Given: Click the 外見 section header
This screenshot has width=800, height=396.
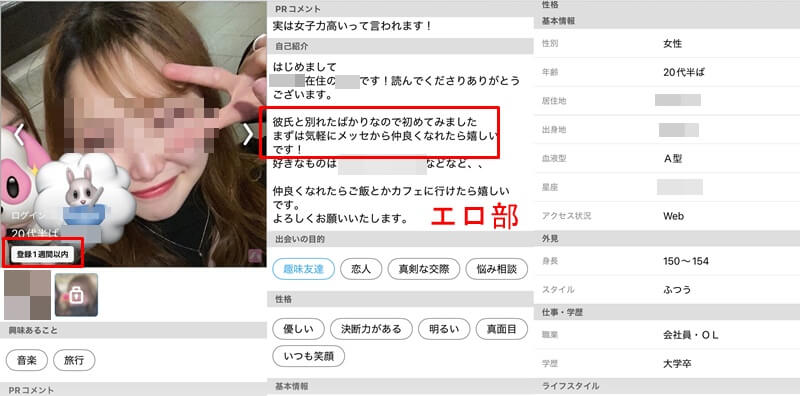Looking at the screenshot, I should coord(667,238).
